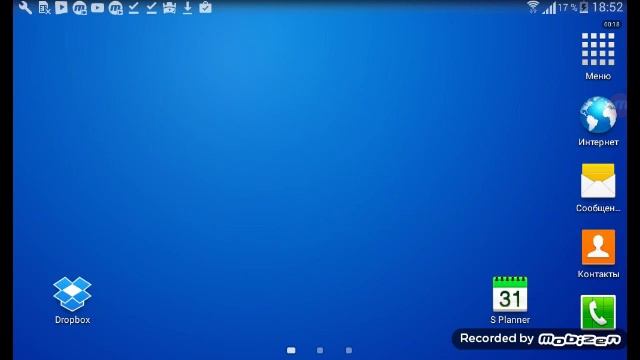Screen dimensions: 640x360
Task: Open the Контакты app
Action: tap(598, 247)
